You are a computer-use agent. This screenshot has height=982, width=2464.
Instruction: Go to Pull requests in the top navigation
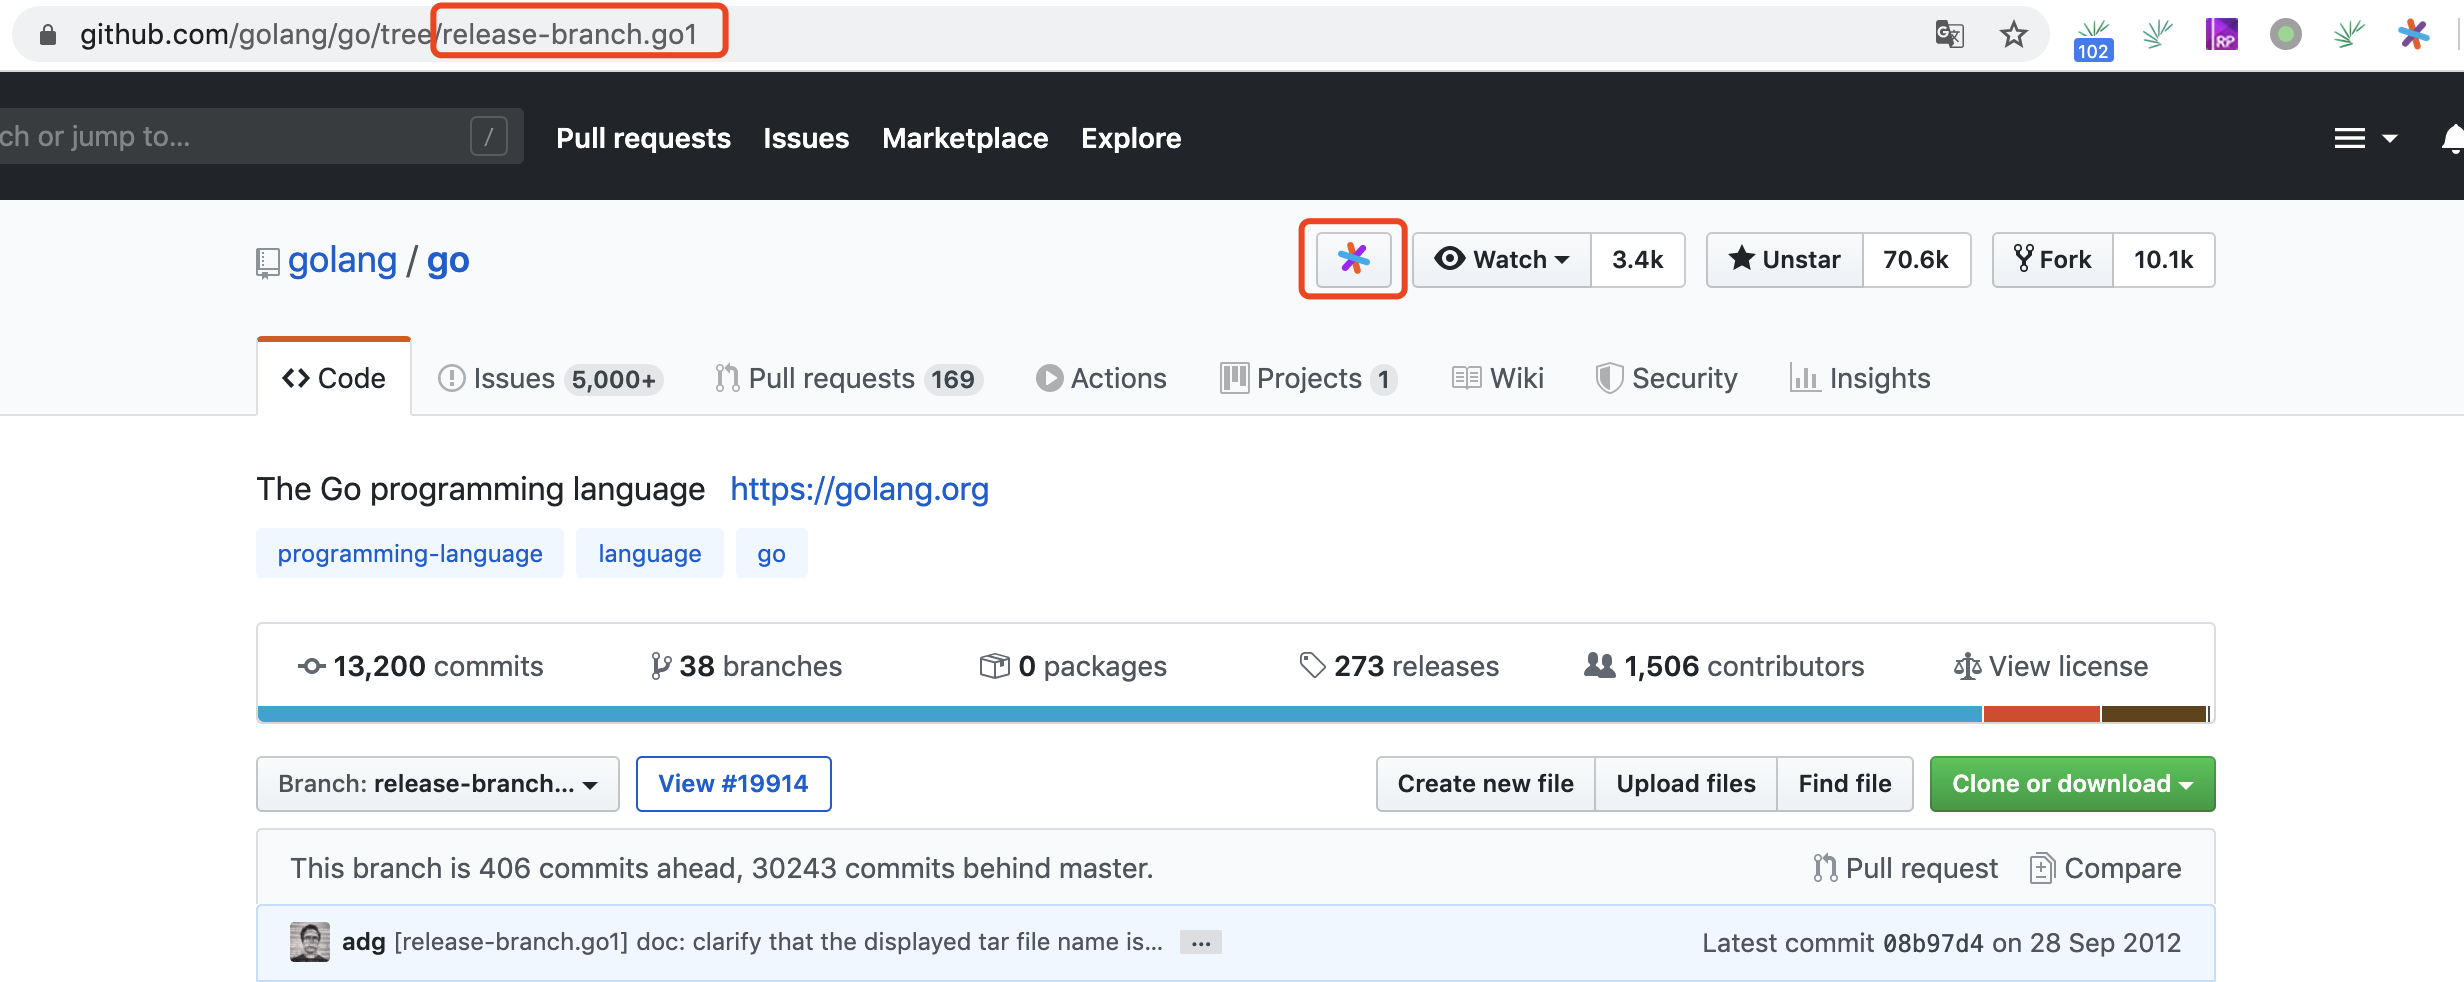[643, 138]
